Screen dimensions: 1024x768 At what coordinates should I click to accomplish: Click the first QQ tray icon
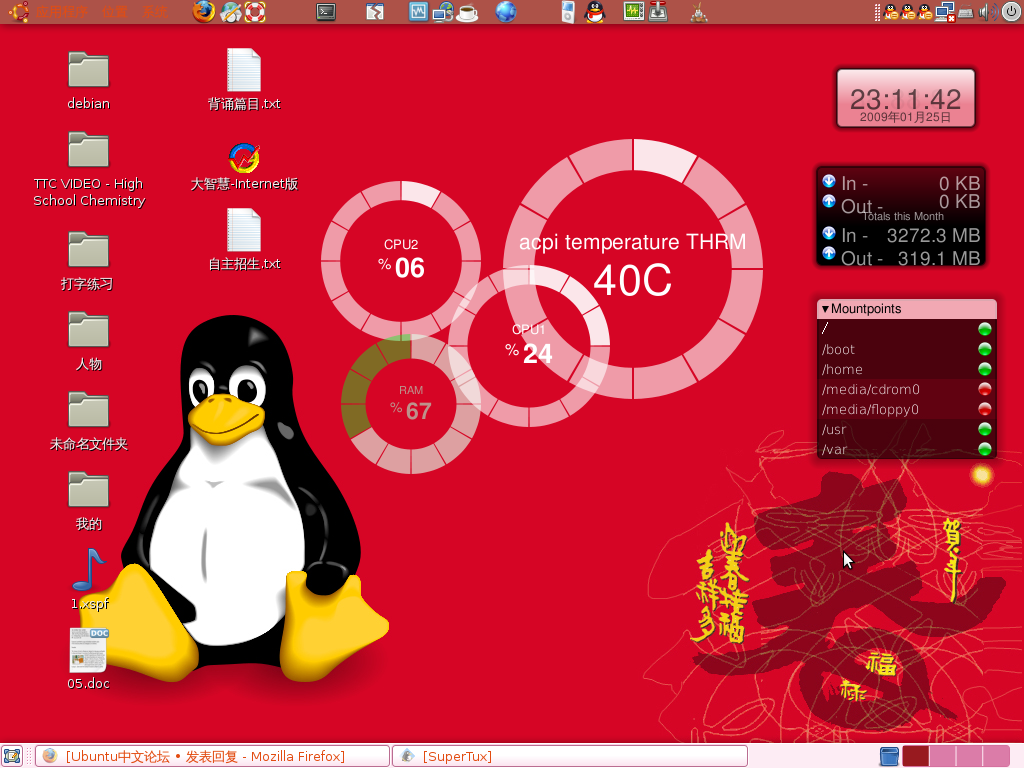(891, 12)
